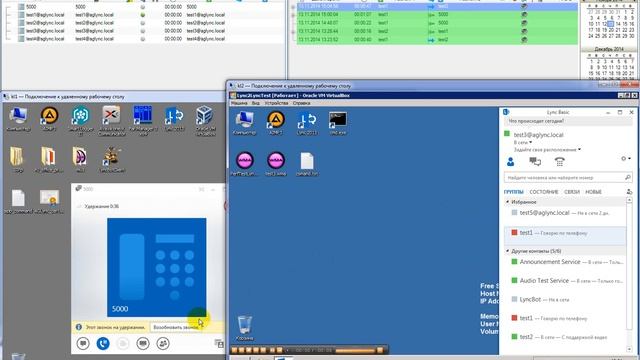This screenshot has height=360, width=640.
Task: Open cmd.exe shortcut on VM desktop
Action: click(338, 123)
